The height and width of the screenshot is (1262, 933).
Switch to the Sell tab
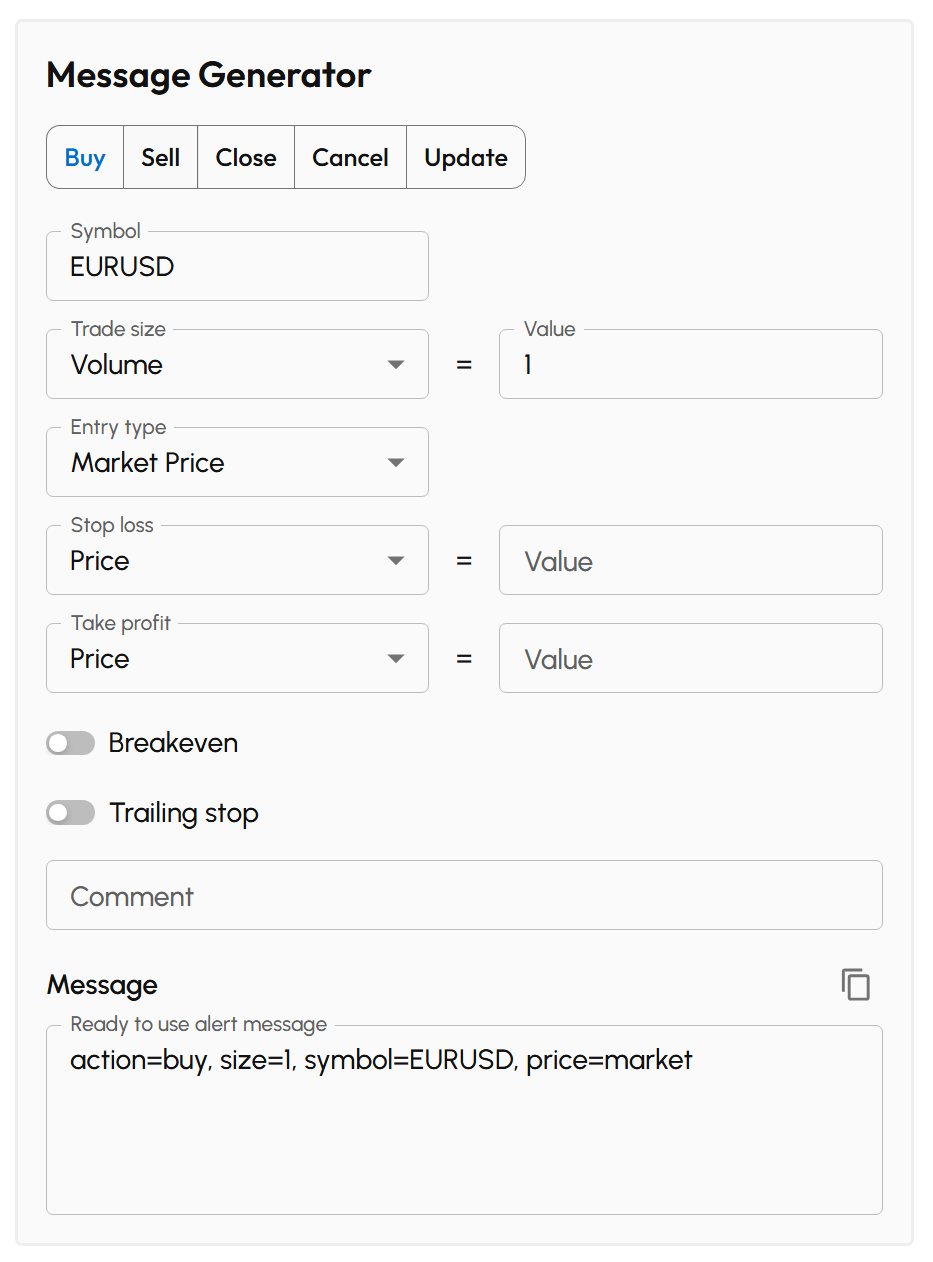click(x=160, y=157)
